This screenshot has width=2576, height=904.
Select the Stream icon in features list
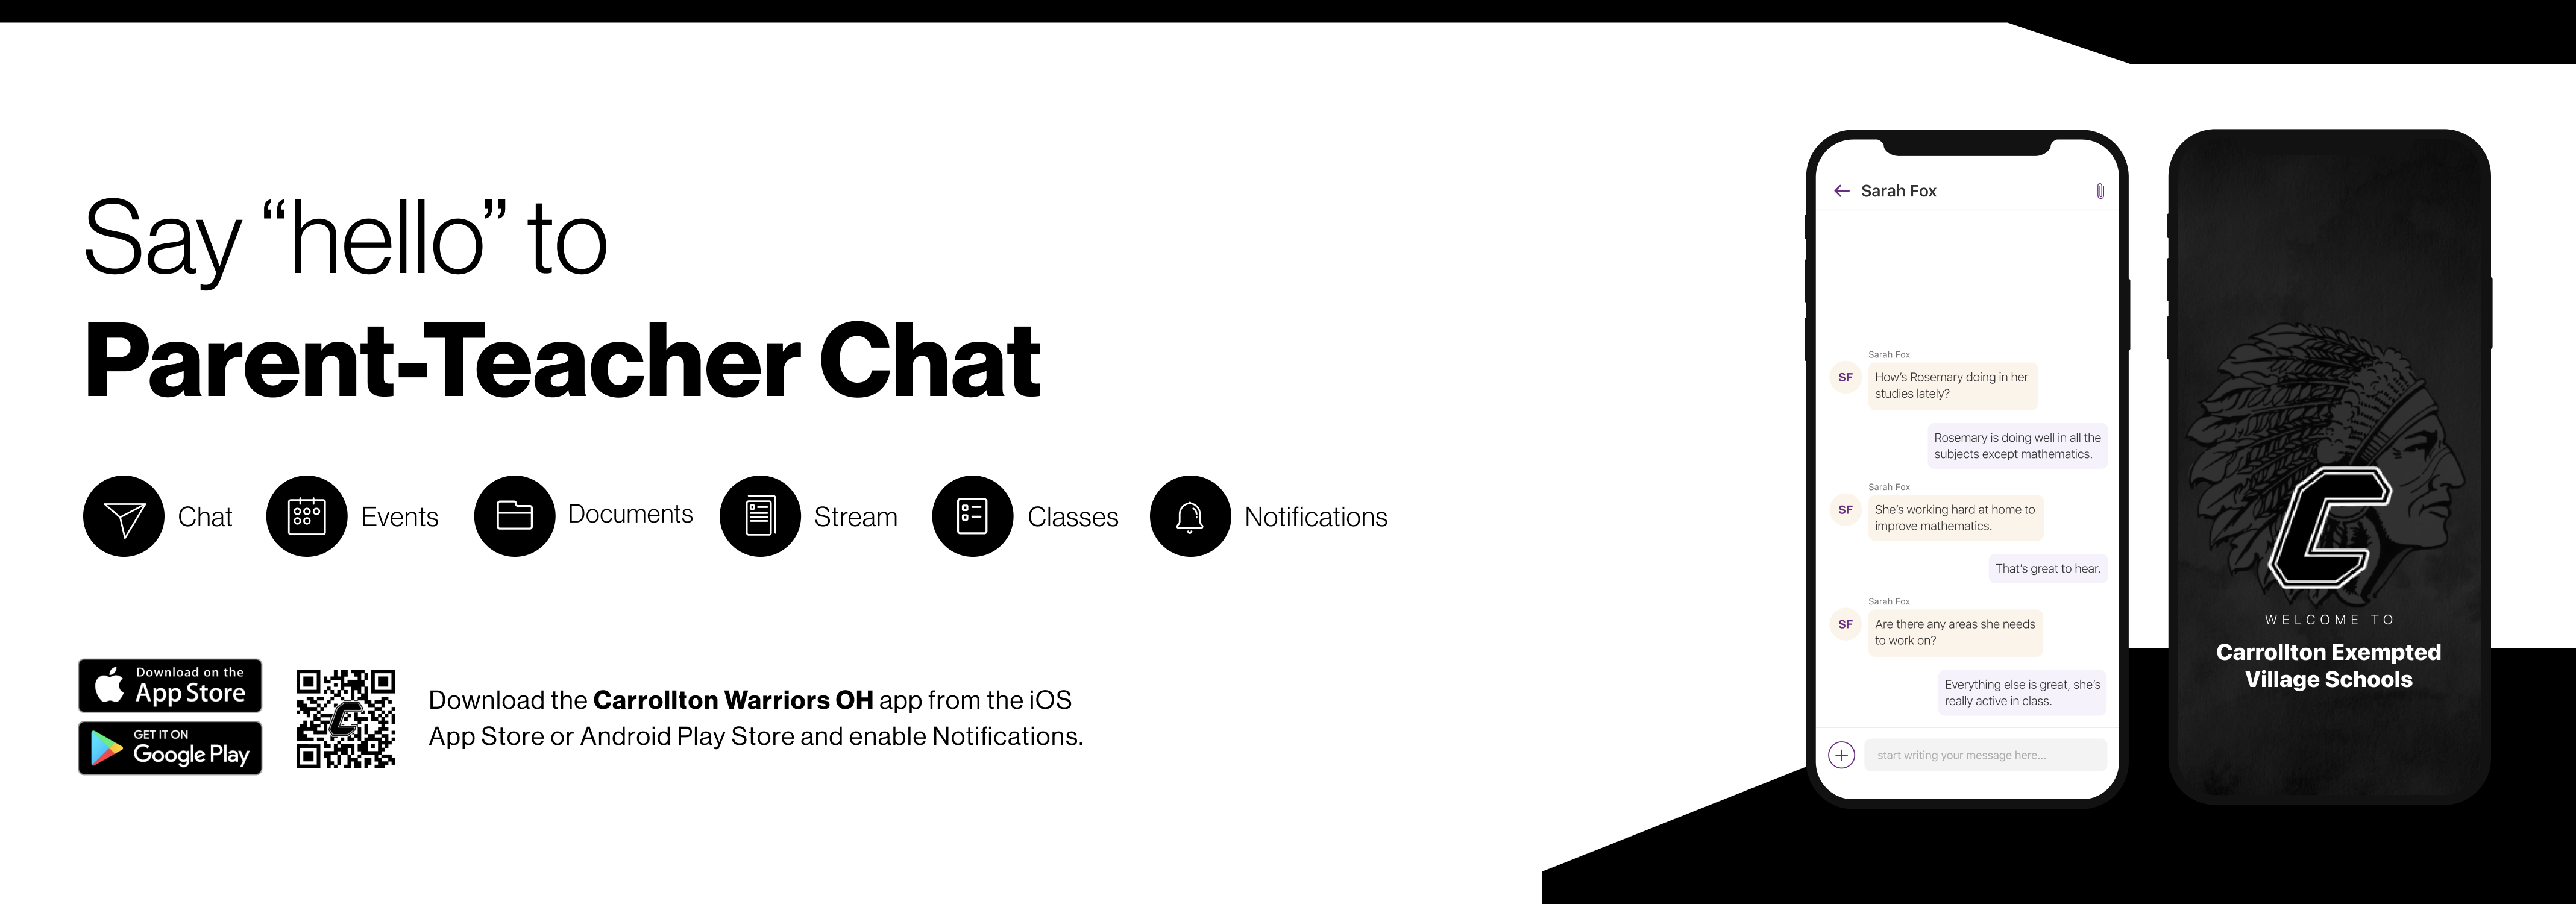(761, 516)
